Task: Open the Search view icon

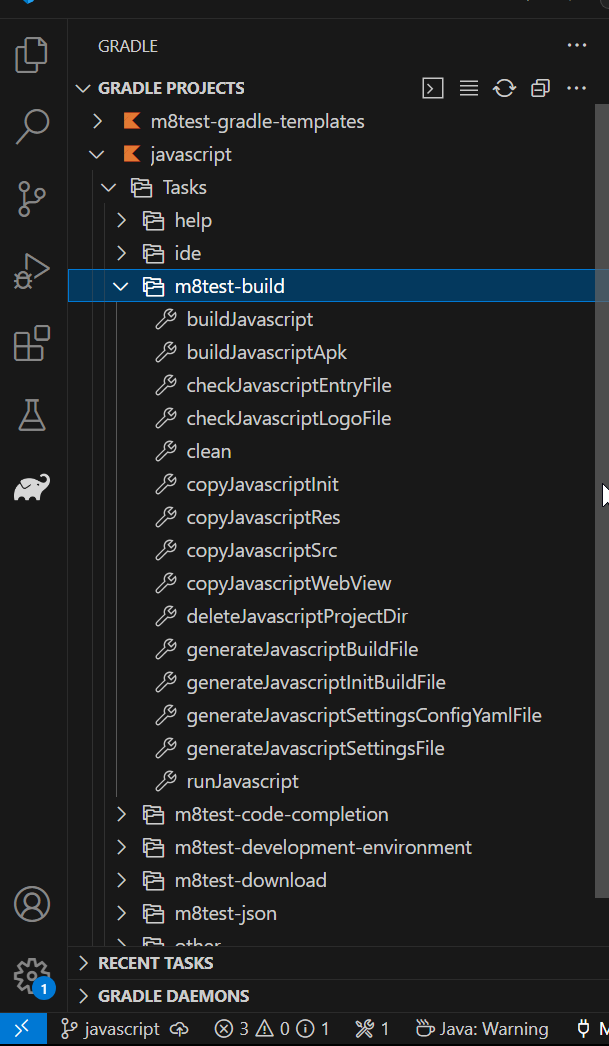Action: point(32,126)
